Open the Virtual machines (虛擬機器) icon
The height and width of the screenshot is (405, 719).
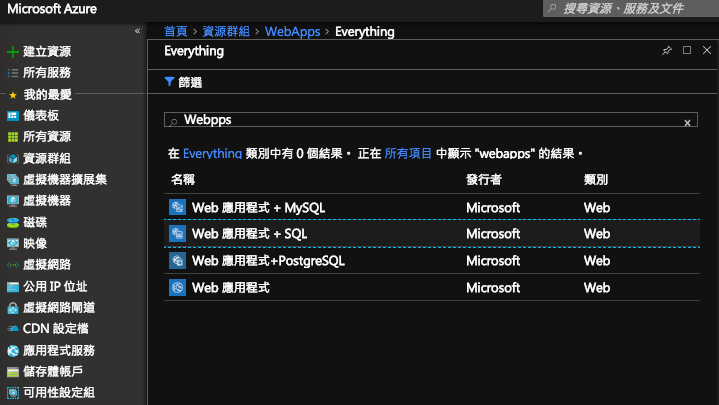13,201
